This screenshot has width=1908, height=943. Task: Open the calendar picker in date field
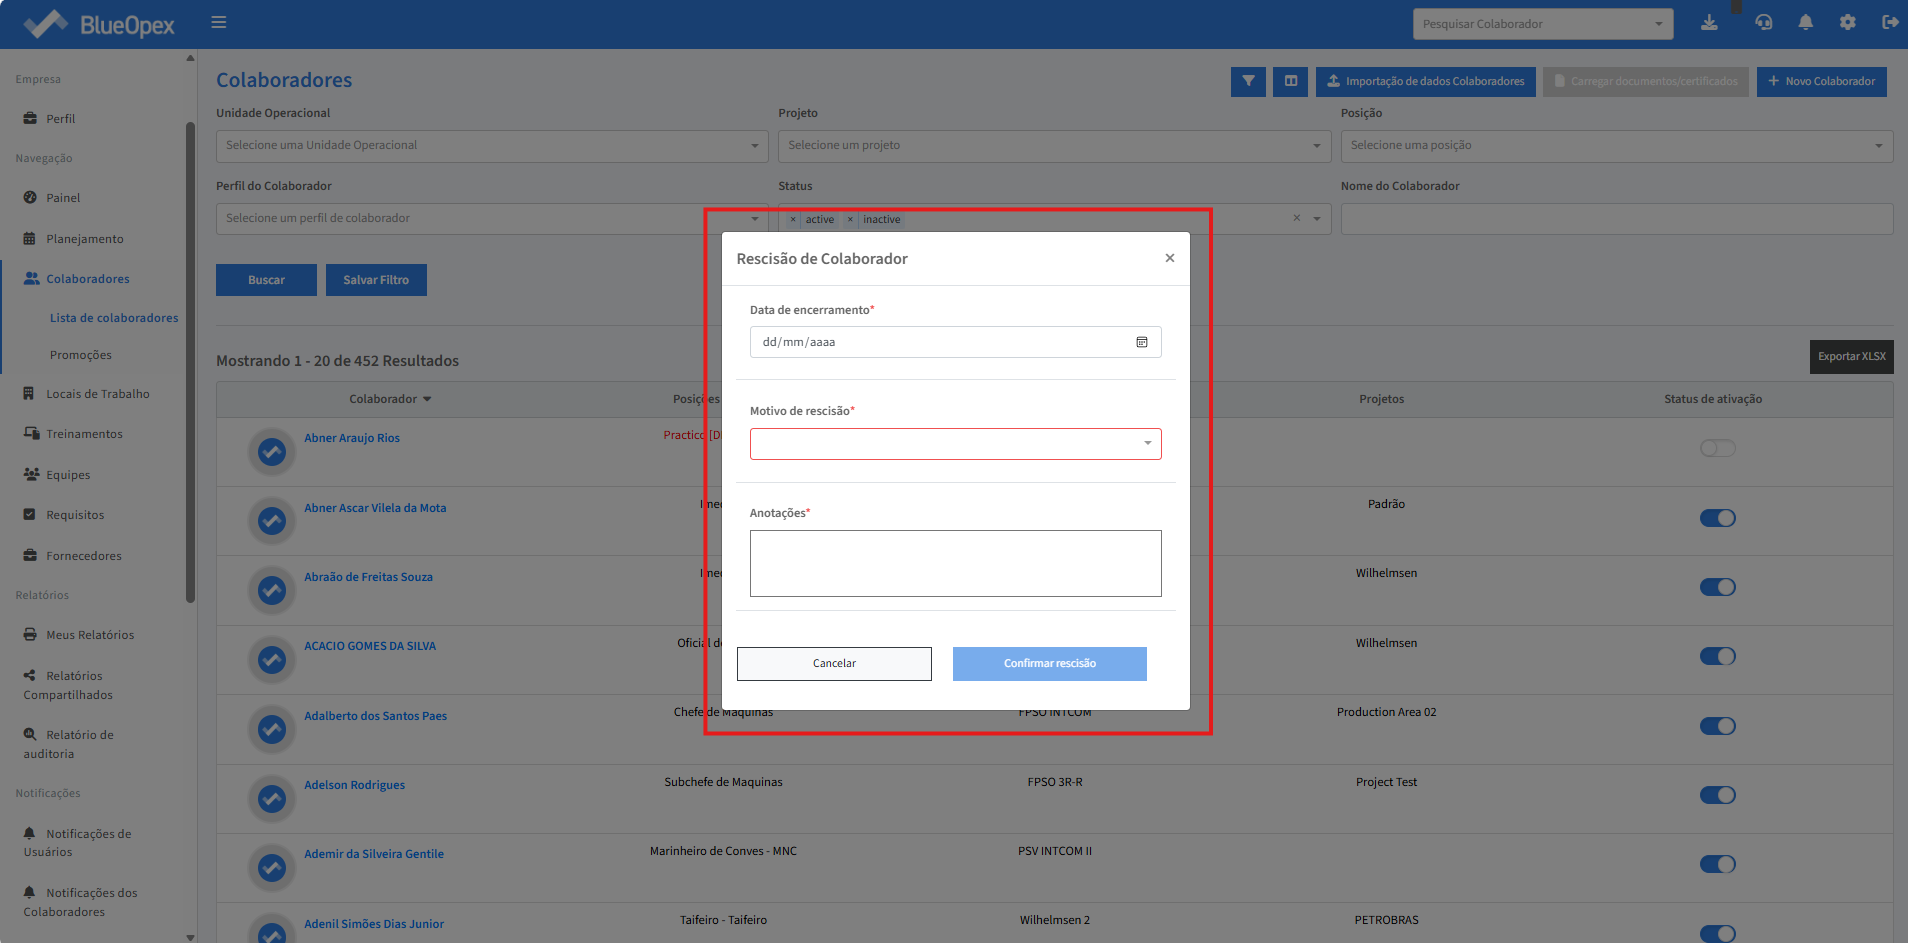(1142, 342)
